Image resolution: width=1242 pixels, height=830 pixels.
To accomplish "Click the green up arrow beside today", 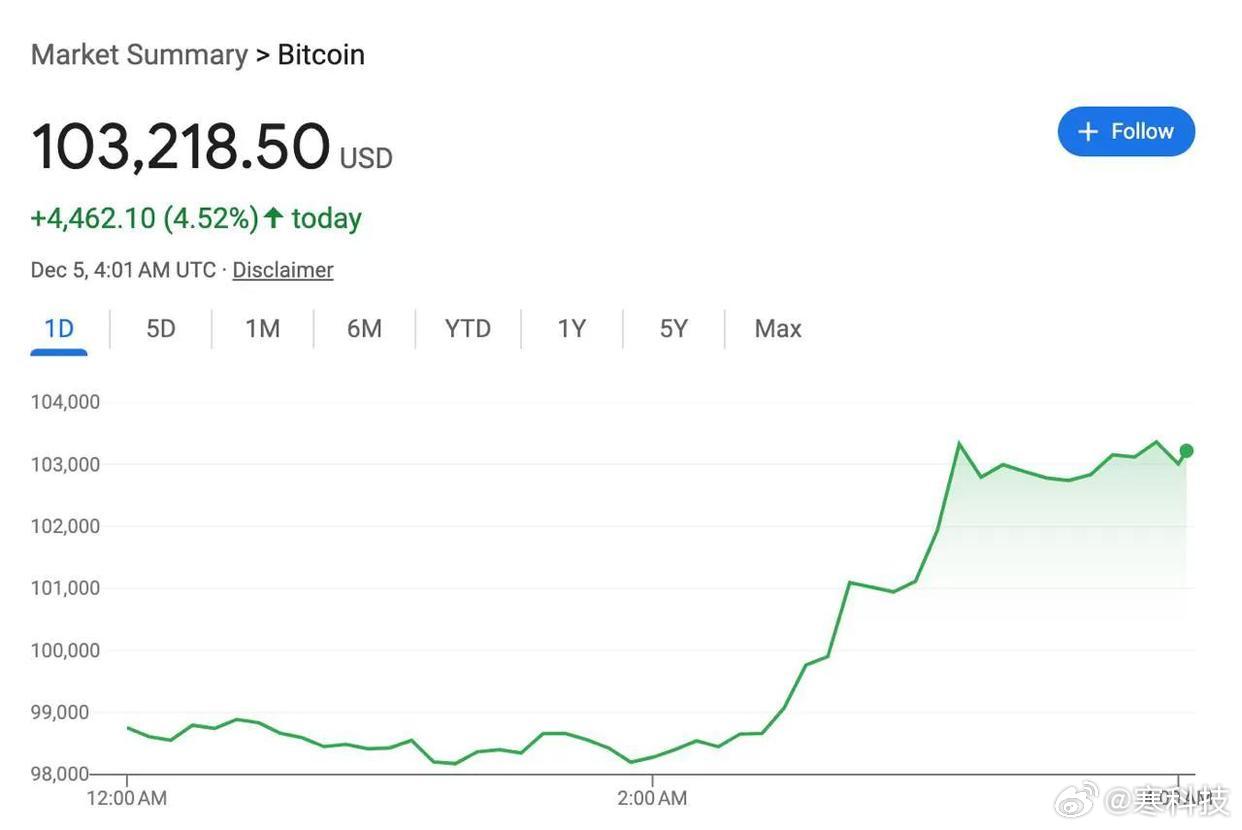I will pyautogui.click(x=274, y=218).
